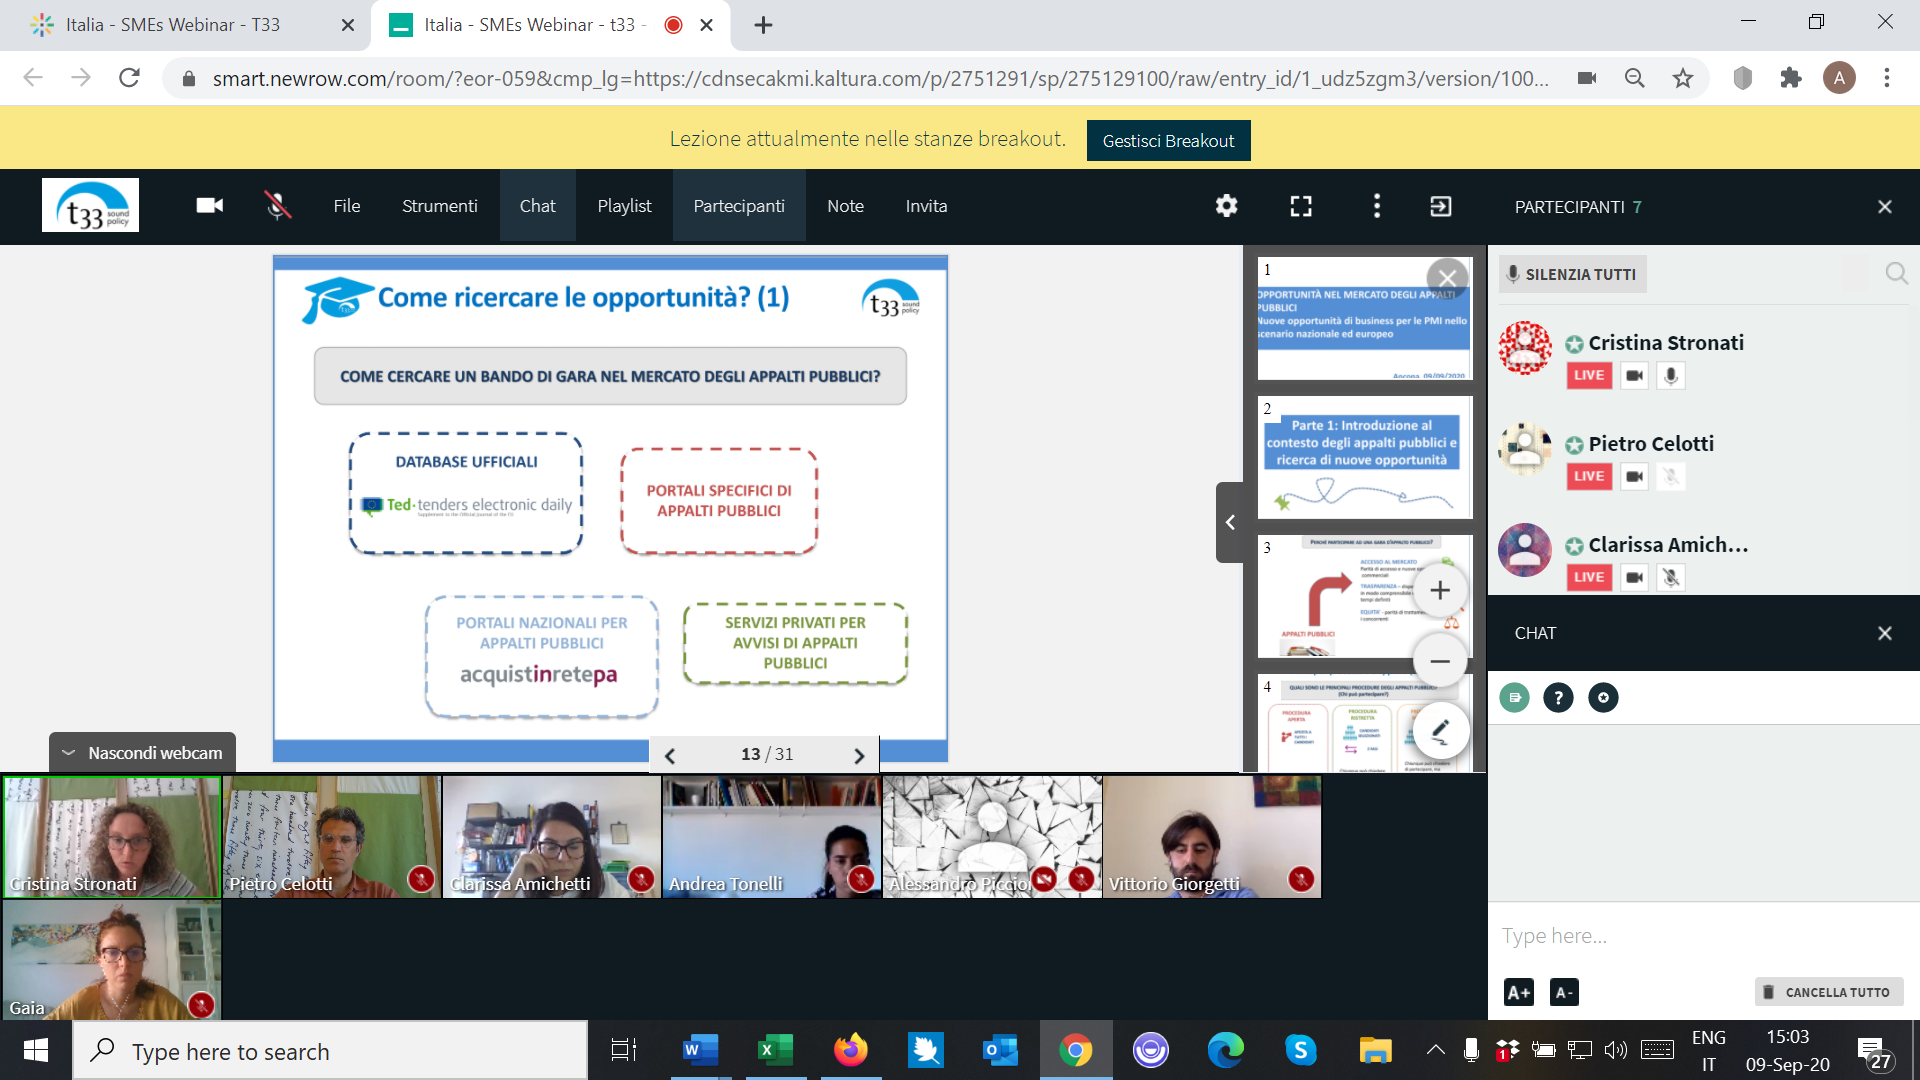Image resolution: width=1920 pixels, height=1080 pixels.
Task: Collapse slide thumbnails panel chevron
Action: point(1230,522)
